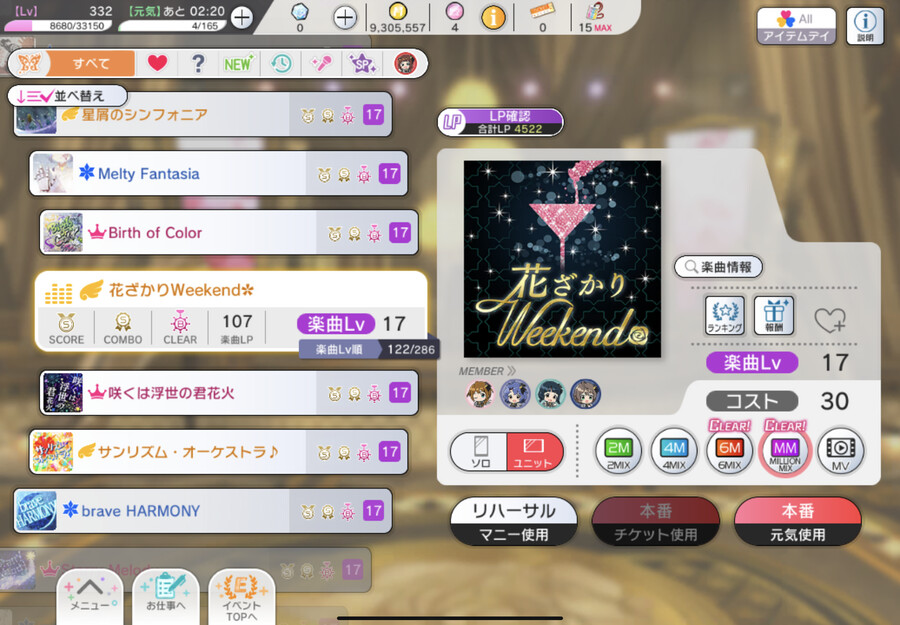Screen dimensions: 900x625
Task: Tap the 花ざかりWeekend title in the song list
Action: coord(181,290)
